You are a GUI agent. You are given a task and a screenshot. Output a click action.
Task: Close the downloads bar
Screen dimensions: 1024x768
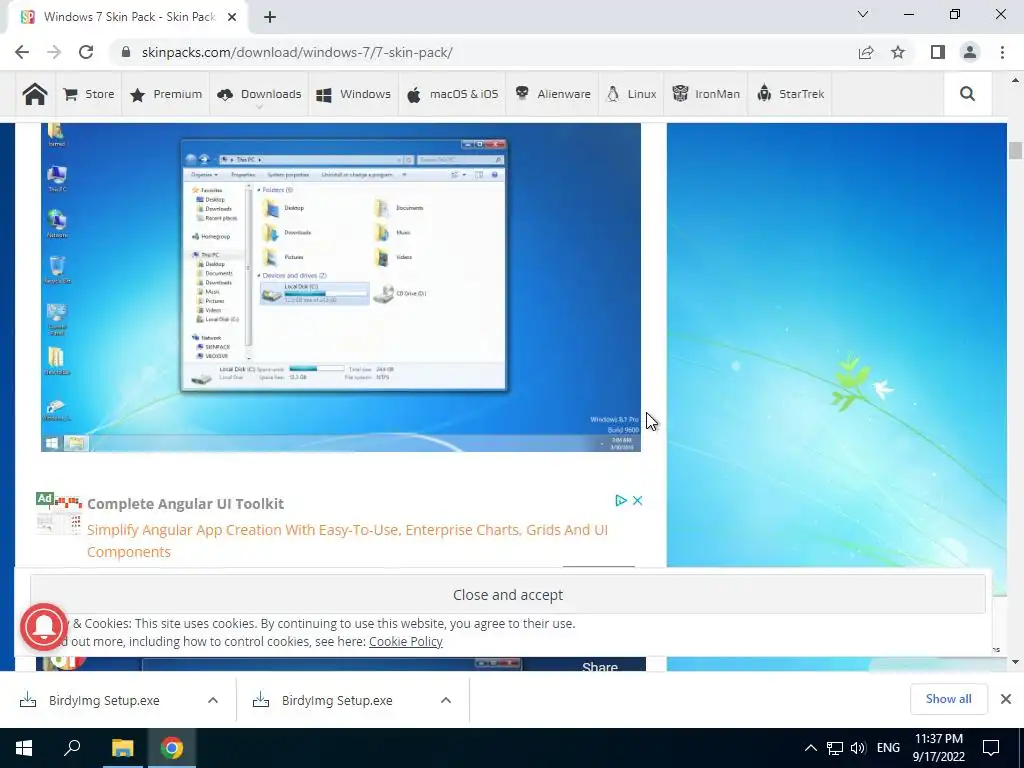[x=1006, y=699]
